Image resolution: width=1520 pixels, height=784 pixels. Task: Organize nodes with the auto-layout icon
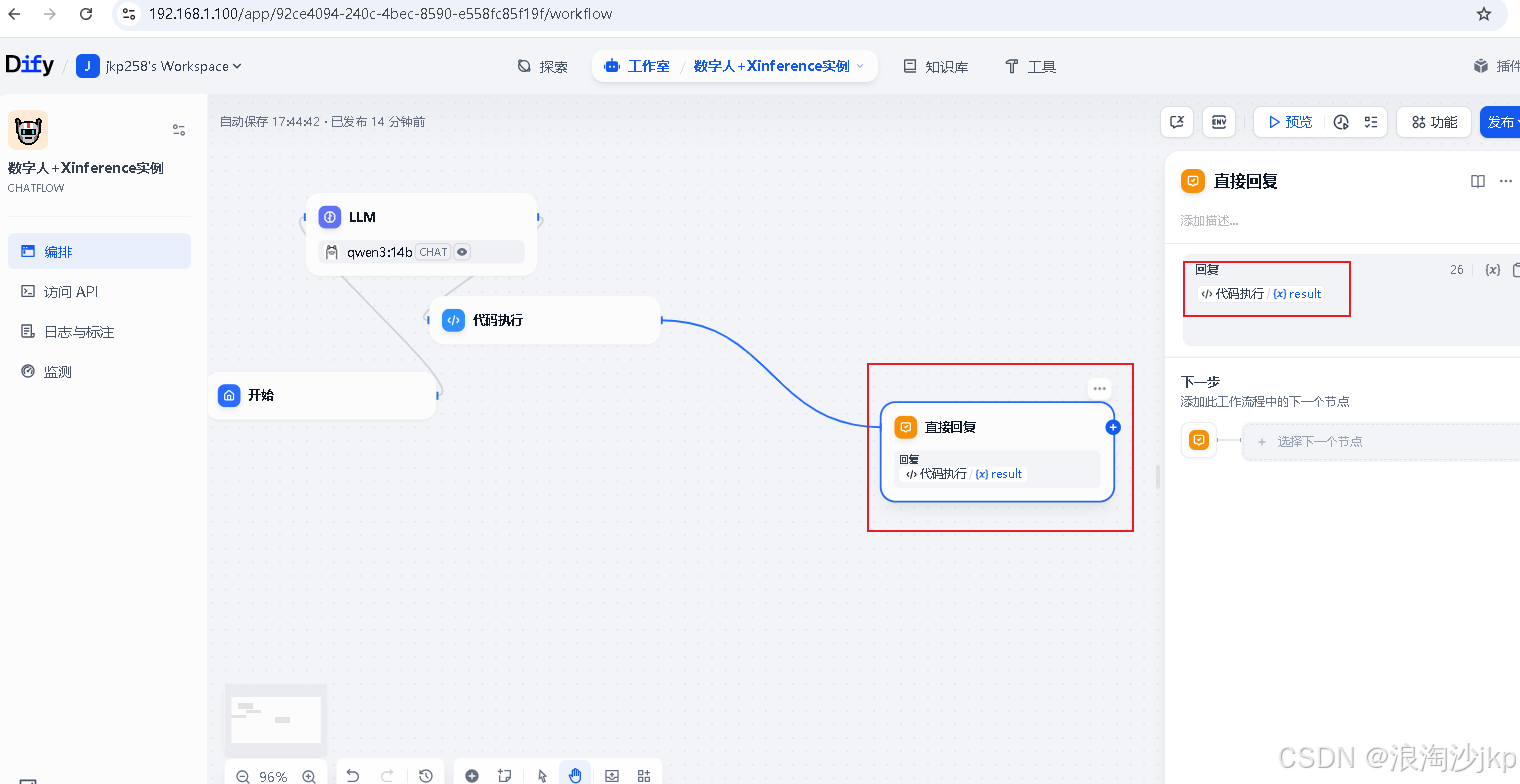pyautogui.click(x=644, y=775)
